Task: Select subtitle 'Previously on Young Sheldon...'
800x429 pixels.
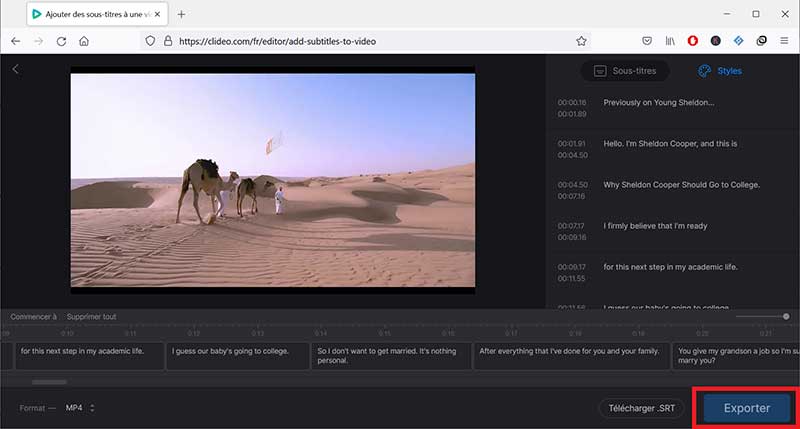Action: pyautogui.click(x=659, y=103)
